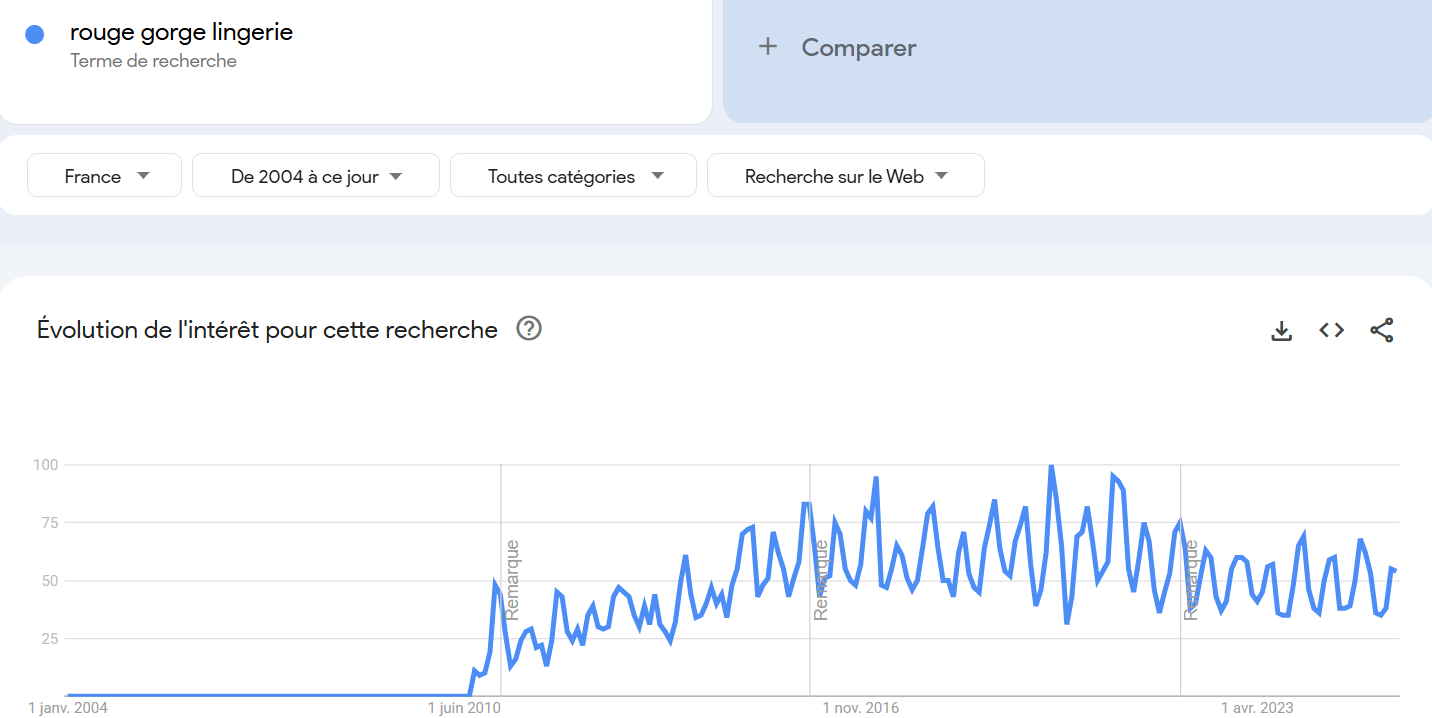Click the plus icon beside Comparer

click(x=768, y=47)
